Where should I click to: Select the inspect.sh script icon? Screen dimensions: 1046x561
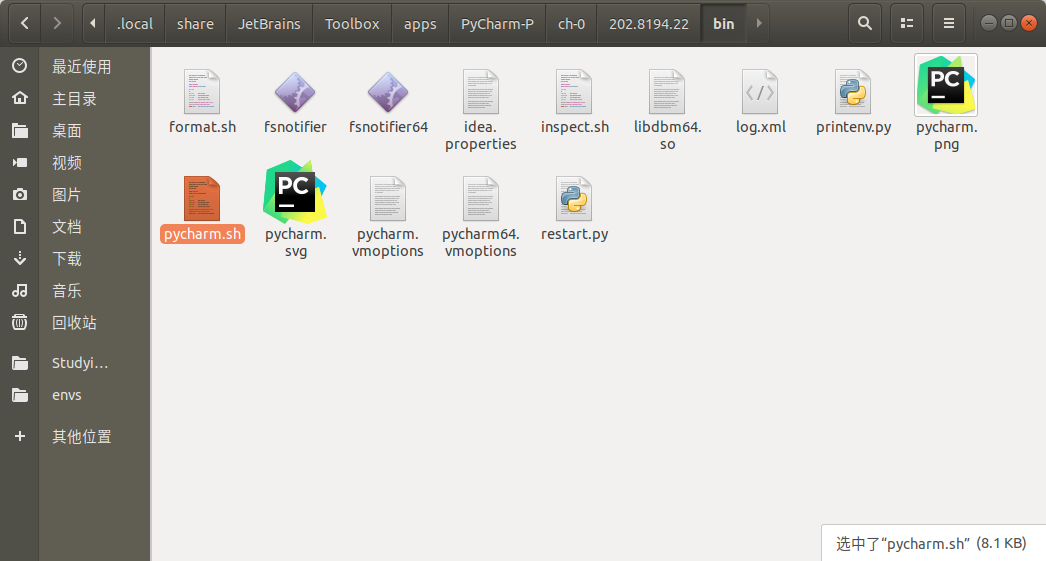tap(574, 92)
